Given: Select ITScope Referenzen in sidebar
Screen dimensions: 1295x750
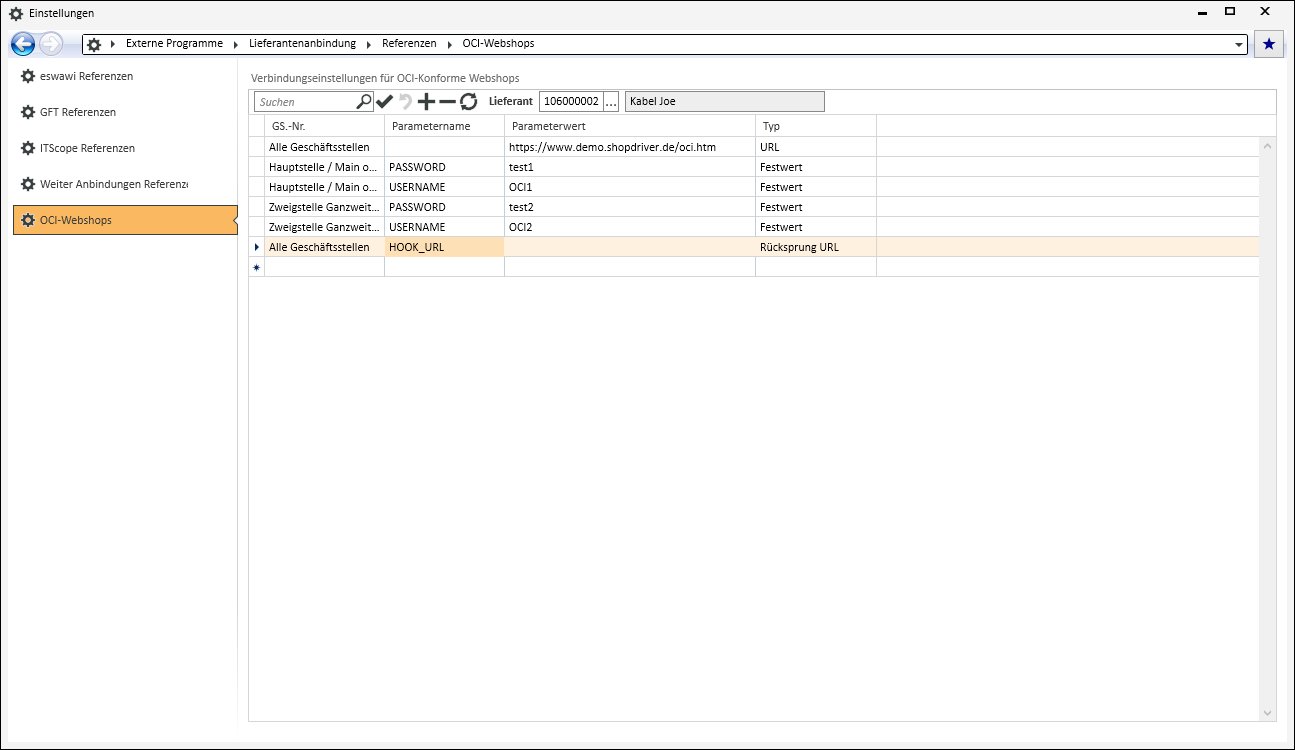Looking at the screenshot, I should [125, 148].
